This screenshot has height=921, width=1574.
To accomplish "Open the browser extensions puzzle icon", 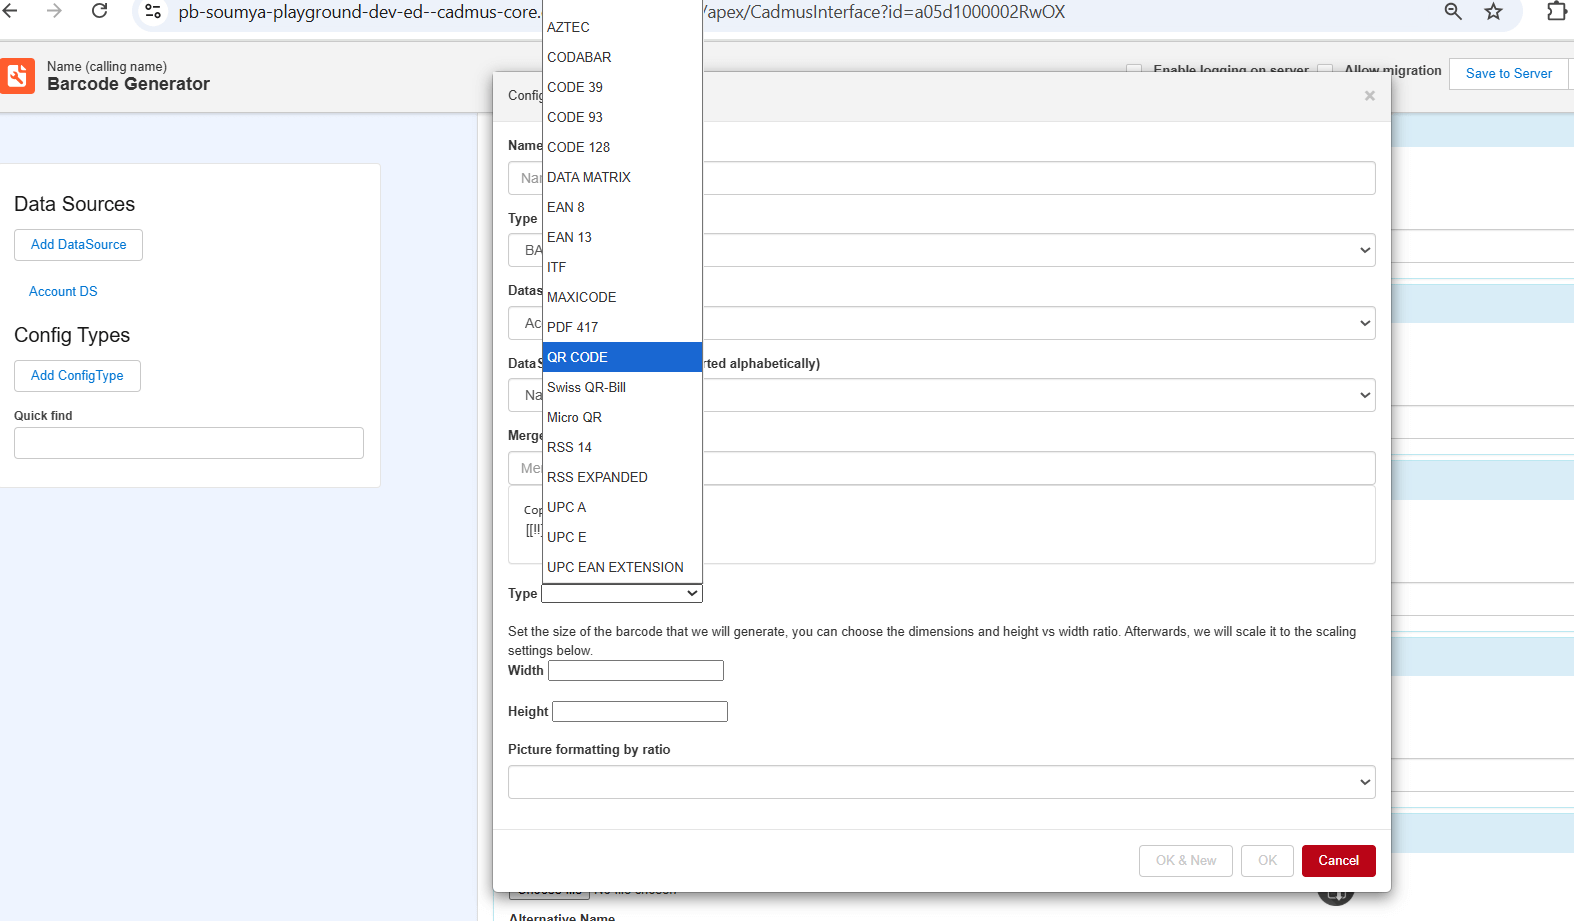I will 1557,11.
